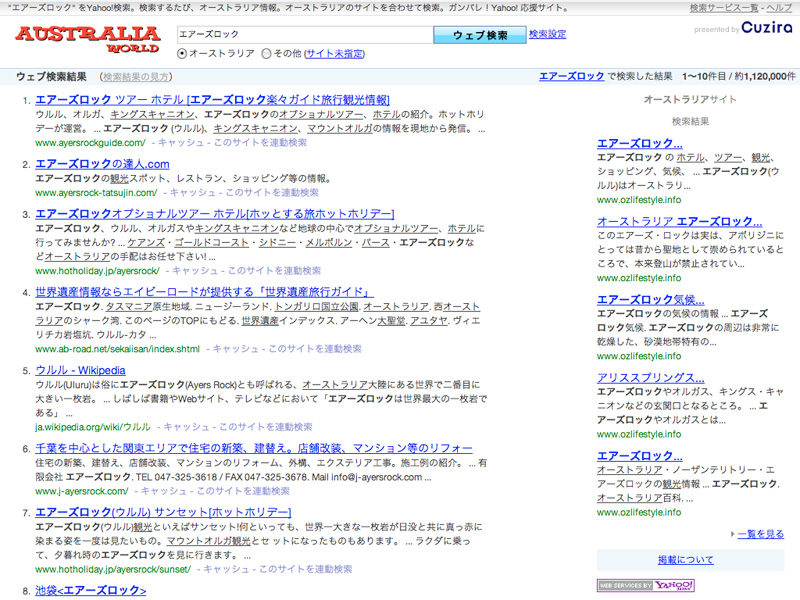Open the サイト未指定 link

(x=335, y=54)
